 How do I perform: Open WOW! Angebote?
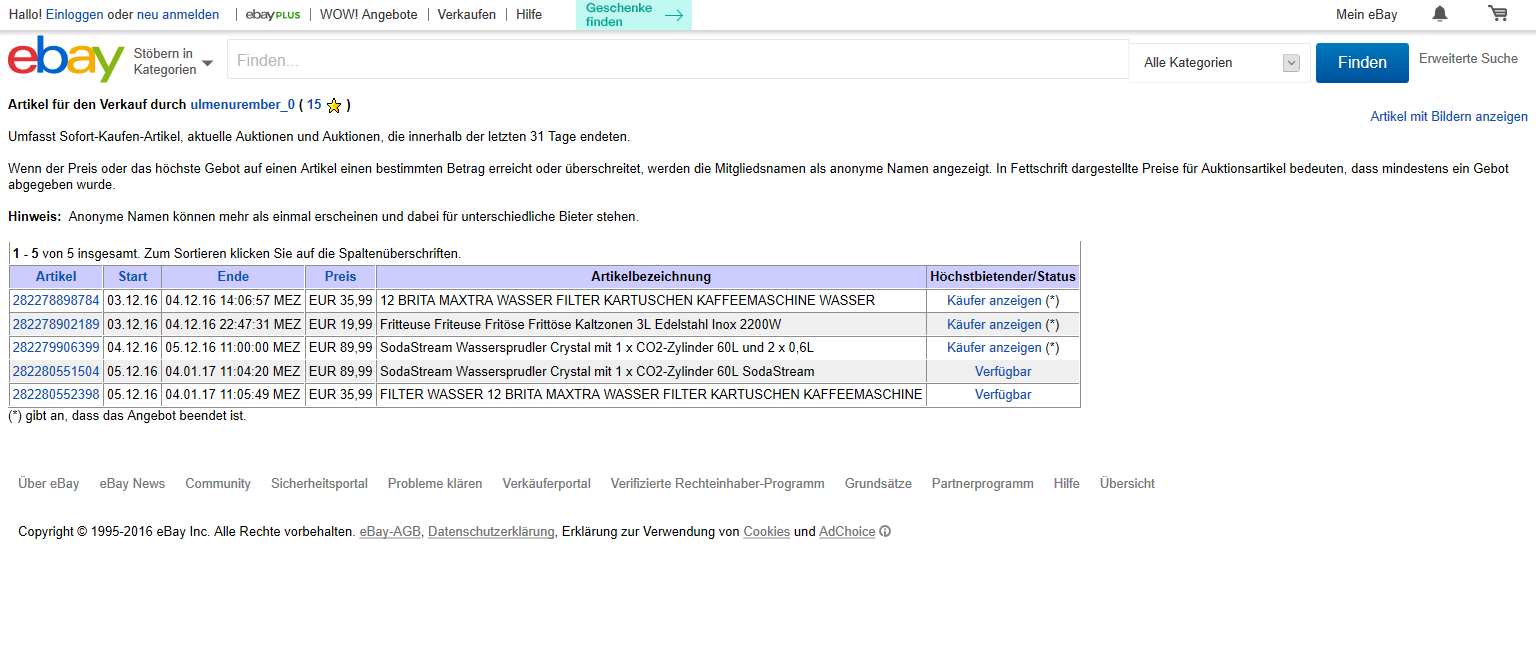click(x=369, y=15)
